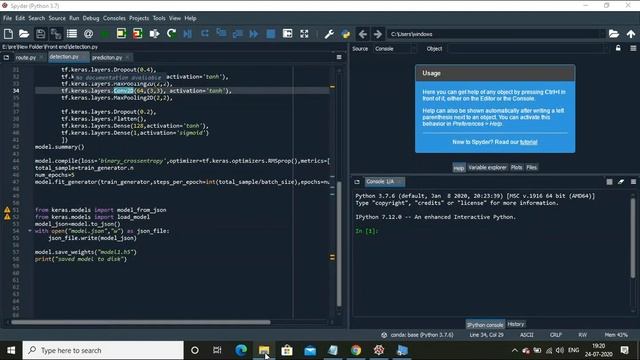
Task: Select the Plots tab
Action: pos(516,167)
